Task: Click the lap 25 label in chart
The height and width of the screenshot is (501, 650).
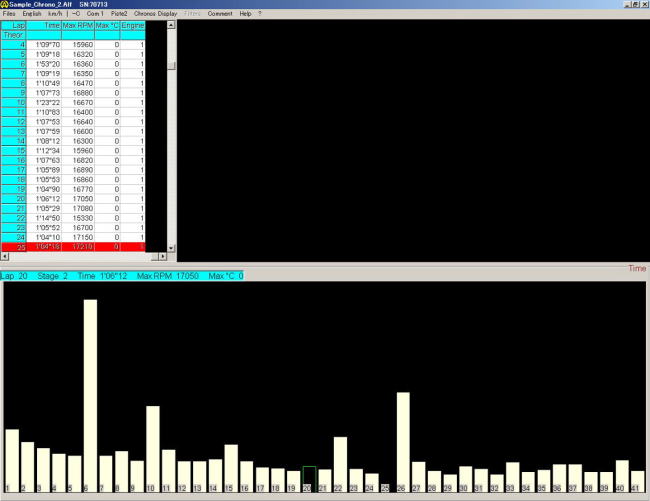Action: tap(385, 489)
